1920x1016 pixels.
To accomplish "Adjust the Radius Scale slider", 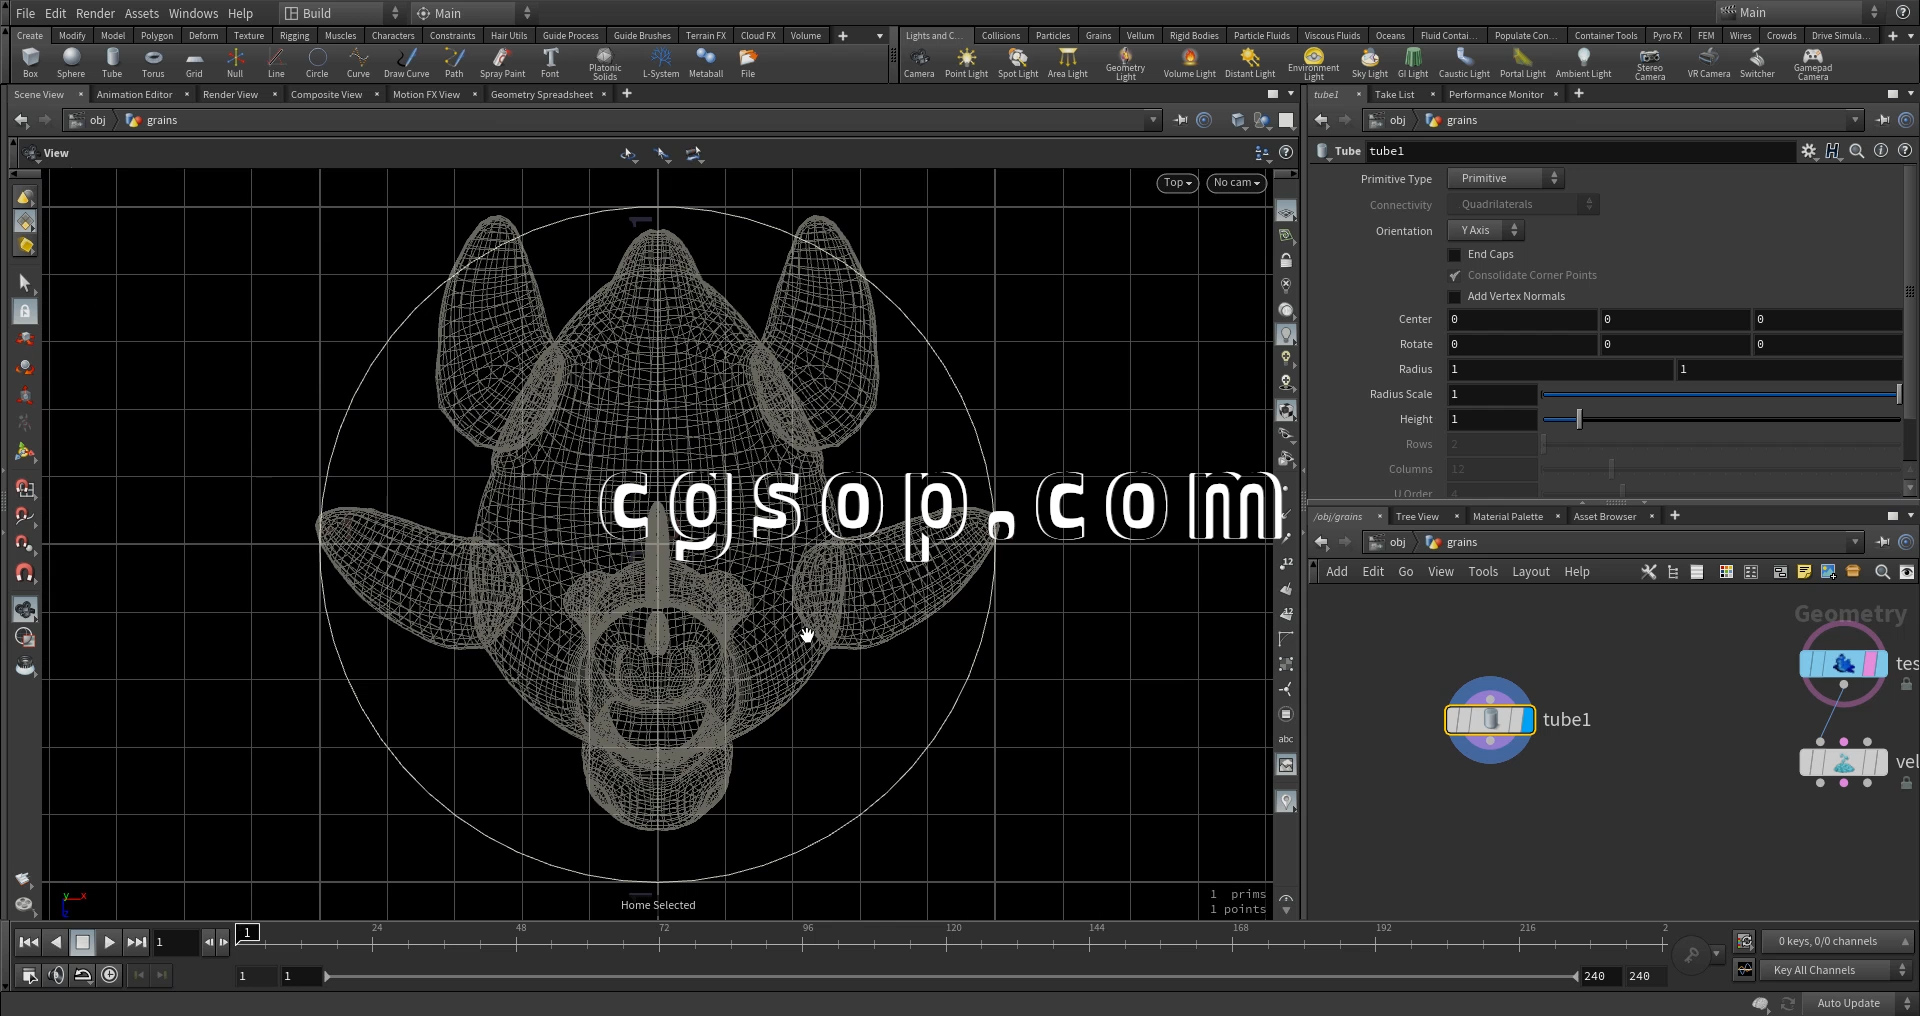I will 1898,394.
